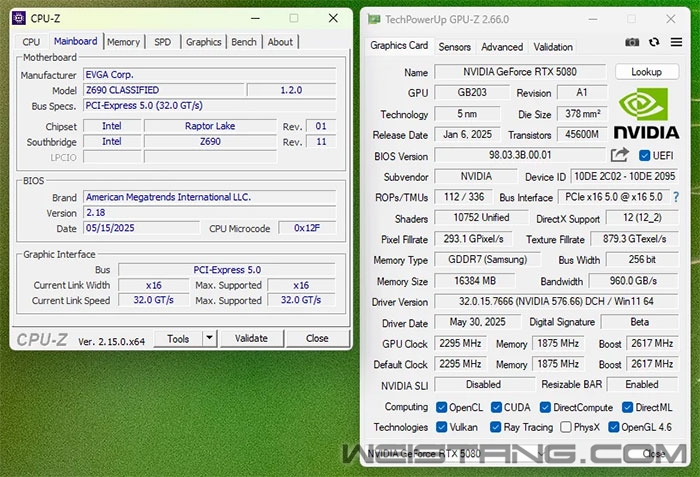The image size is (700, 477).
Task: Click the Current Link Width x16 value
Action: coord(154,285)
